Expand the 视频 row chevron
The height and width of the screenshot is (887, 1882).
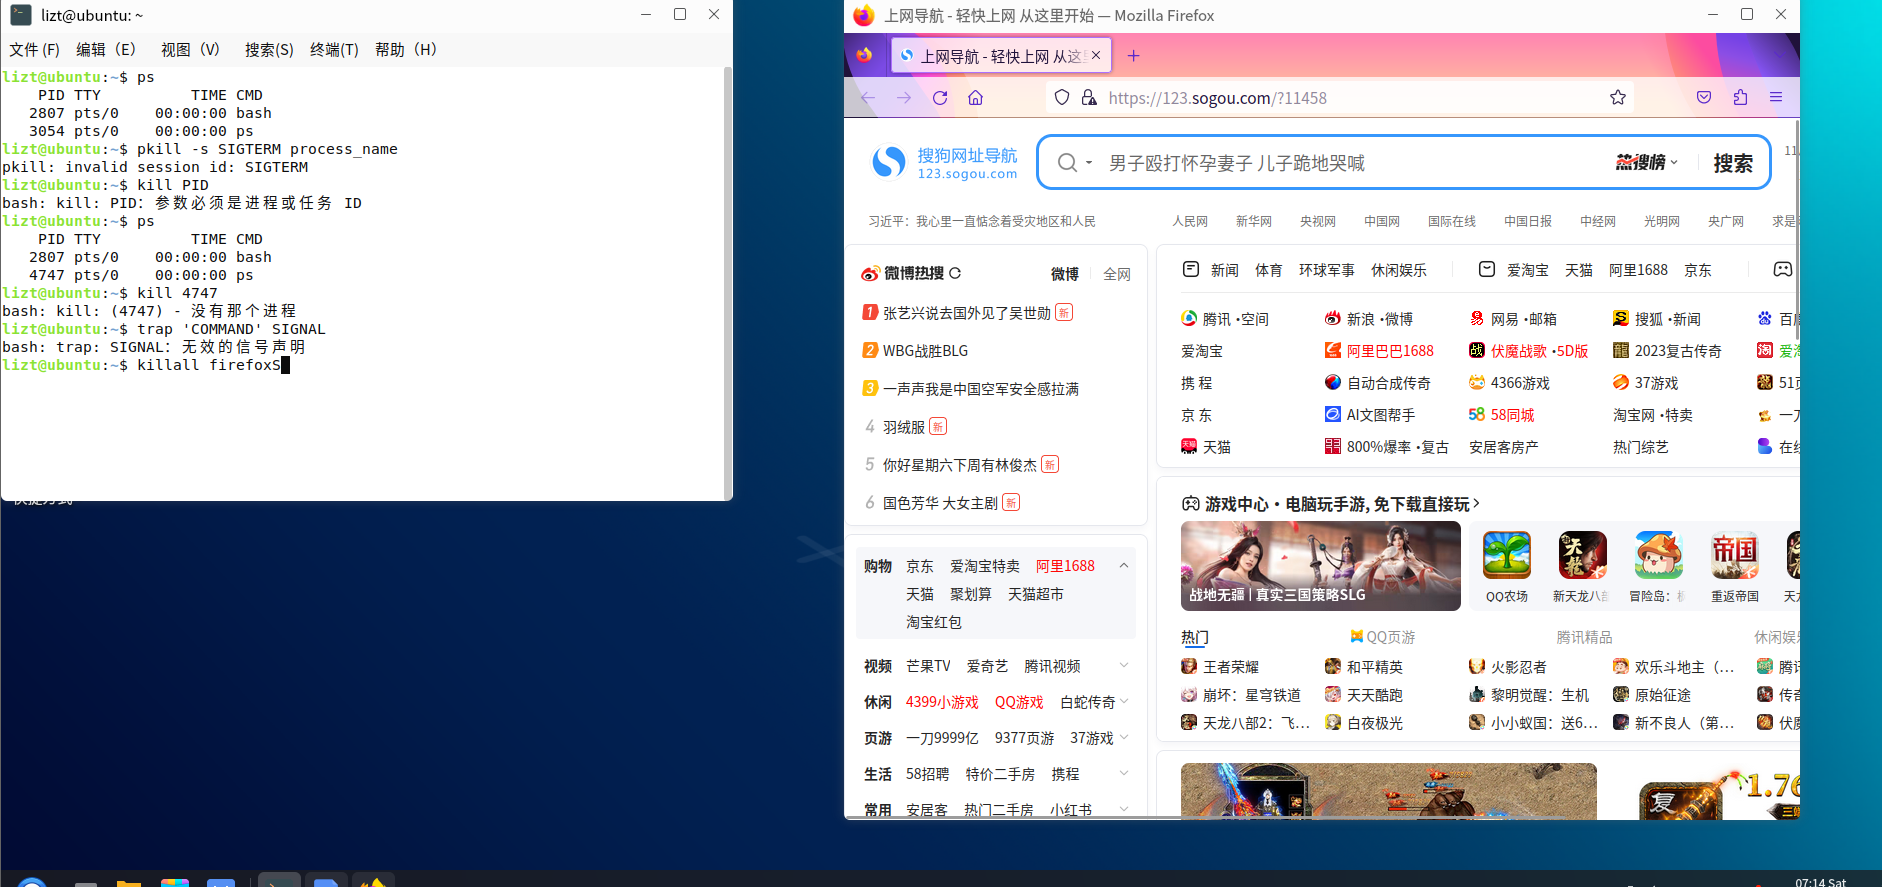1124,666
